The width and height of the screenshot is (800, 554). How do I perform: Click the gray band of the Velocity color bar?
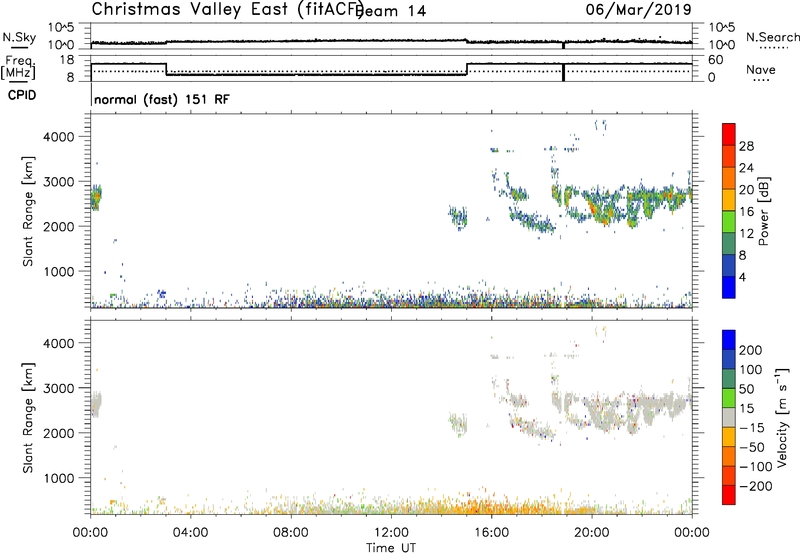pyautogui.click(x=729, y=417)
